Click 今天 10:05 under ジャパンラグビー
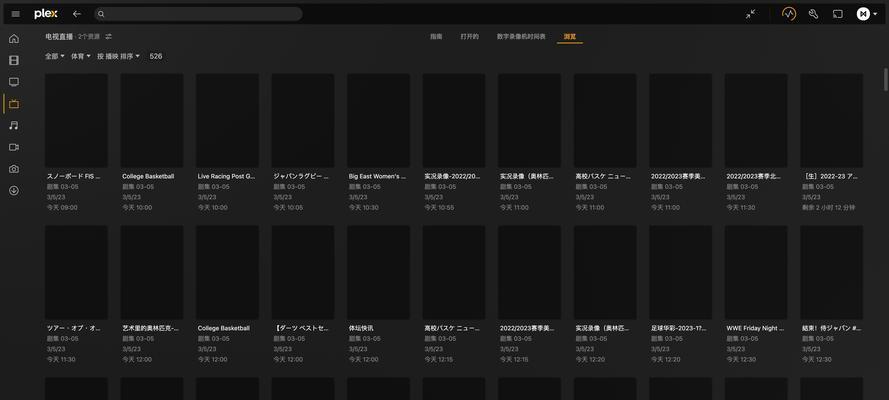Screen dimensions: 889x400 (x=288, y=207)
